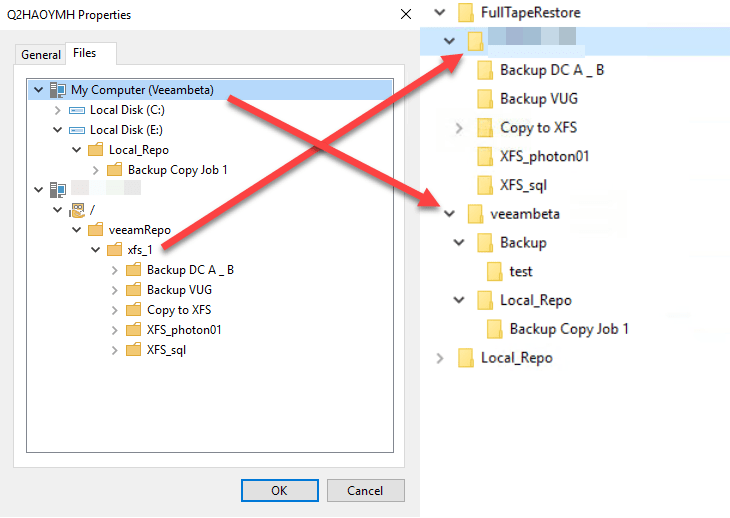The image size is (730, 518).
Task: Collapse the xfs_1 folder node
Action: [x=95, y=250]
